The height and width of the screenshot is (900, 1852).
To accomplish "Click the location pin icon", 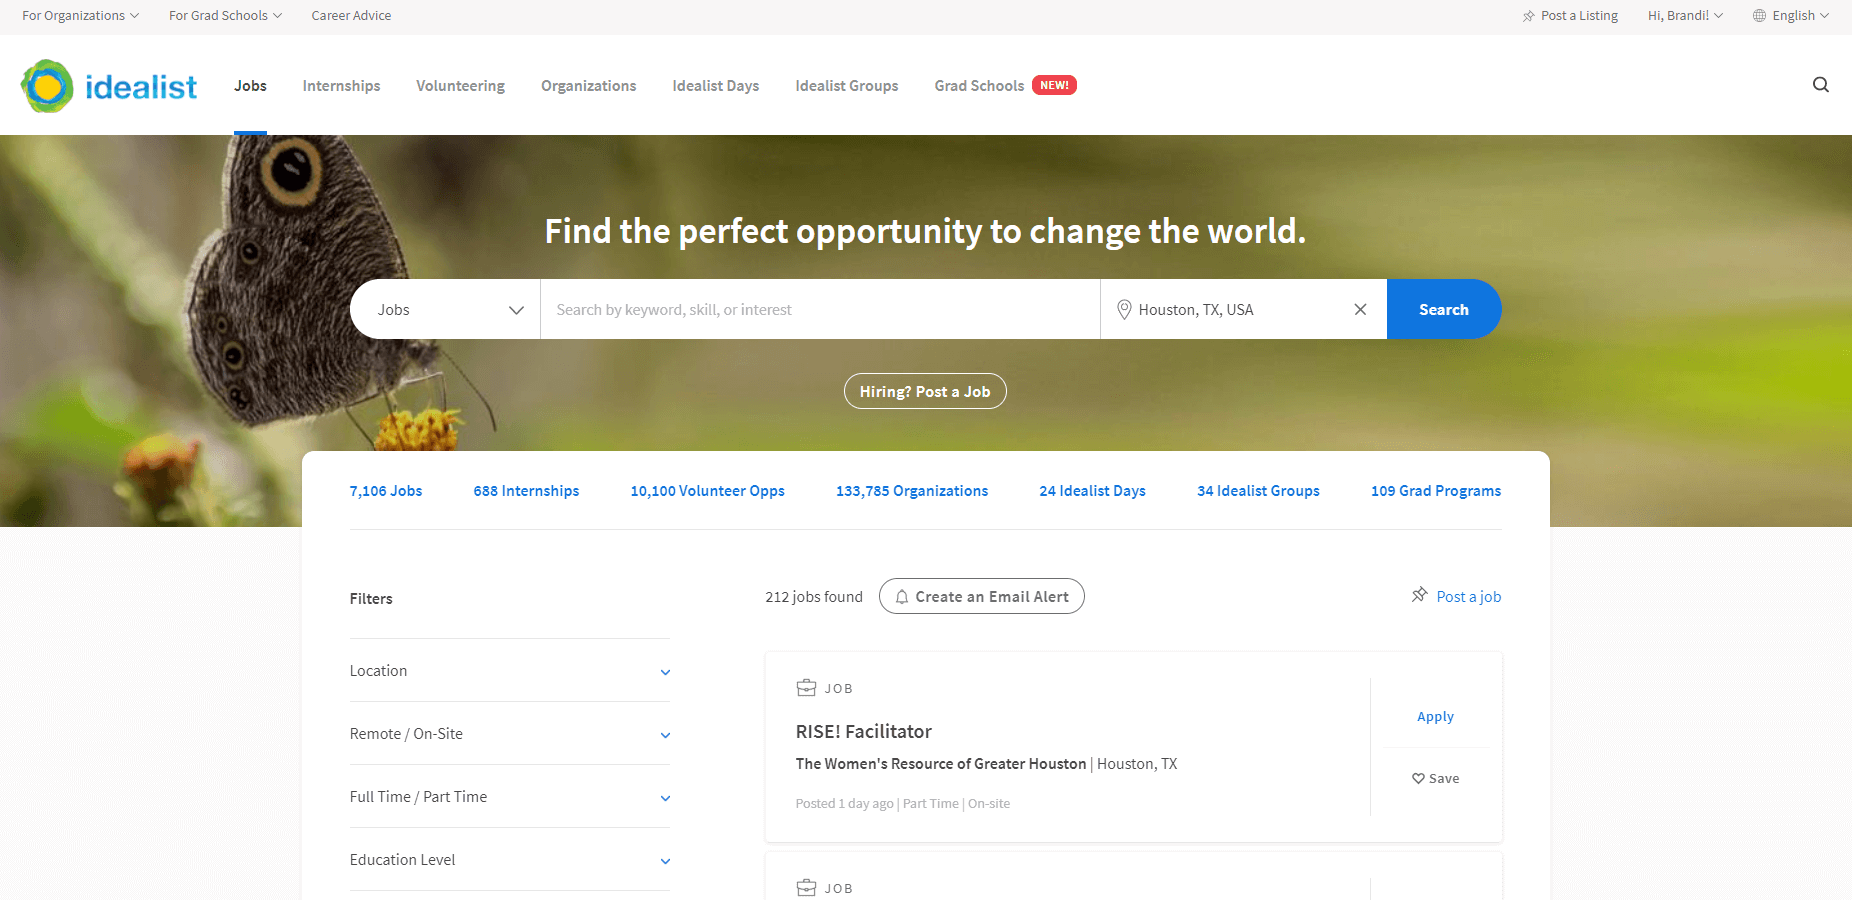I will [x=1124, y=310].
